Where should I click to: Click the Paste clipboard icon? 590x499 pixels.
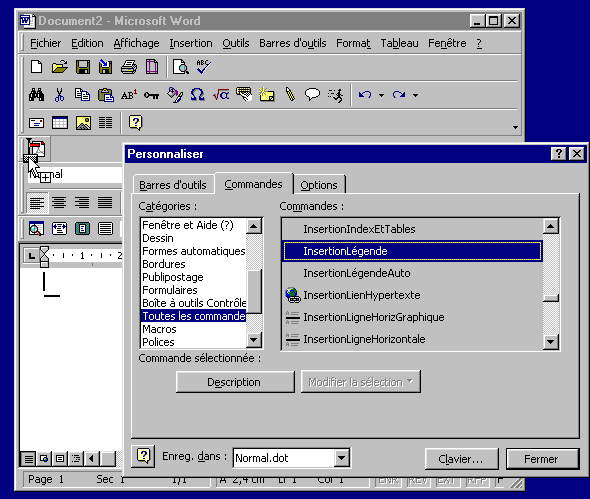(106, 95)
